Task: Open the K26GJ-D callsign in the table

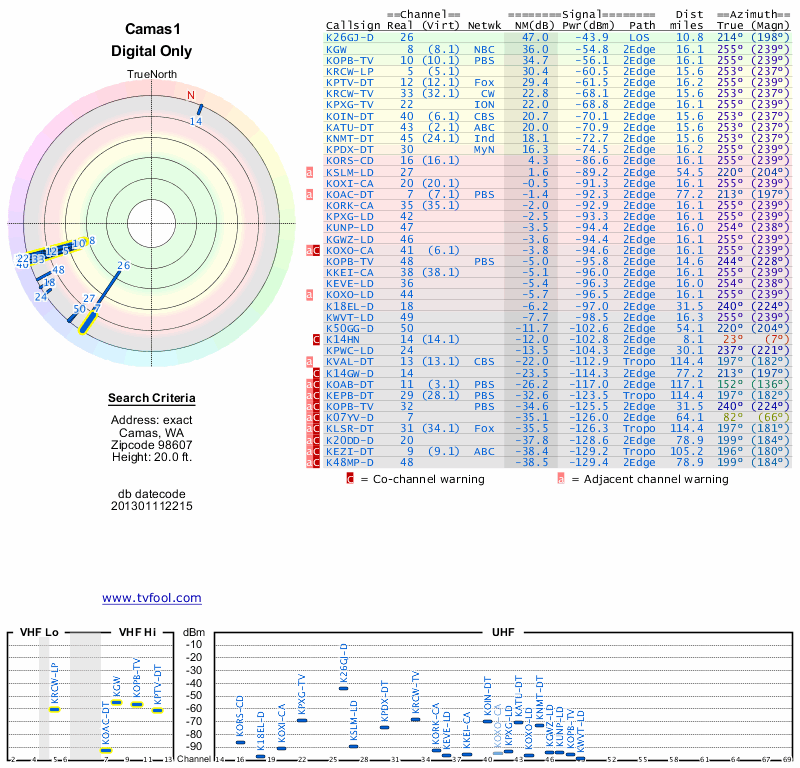Action: click(350, 37)
